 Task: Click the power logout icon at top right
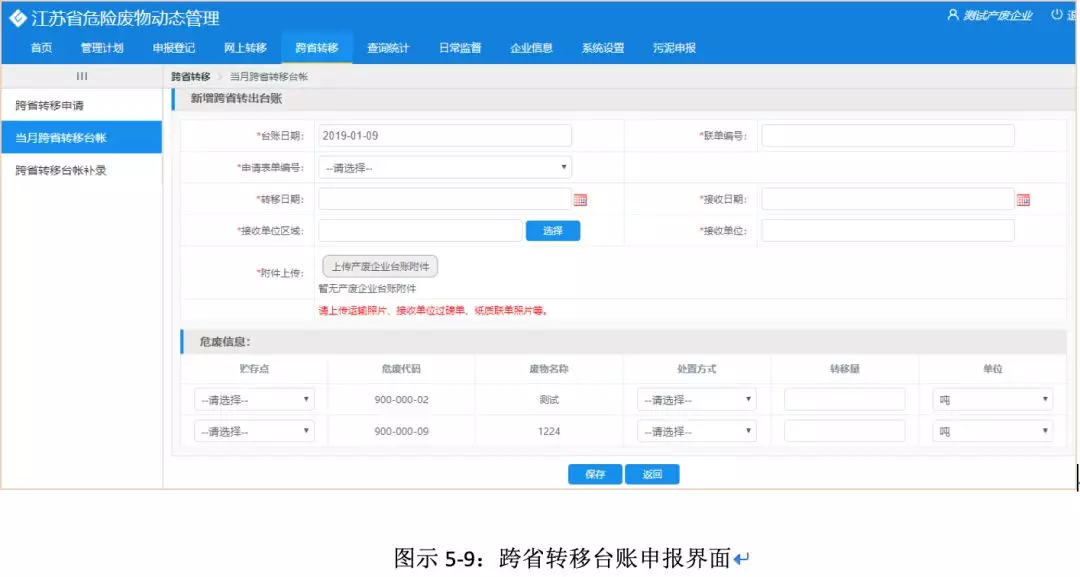[1057, 15]
